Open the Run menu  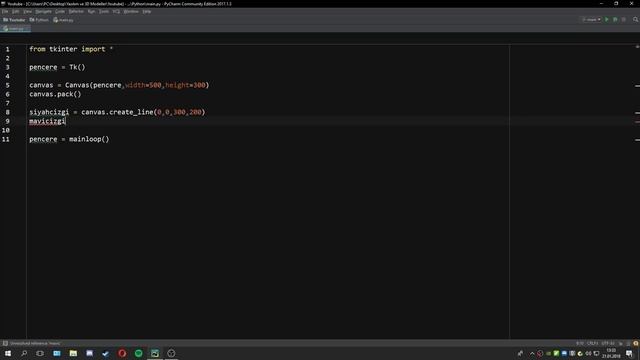(x=91, y=11)
